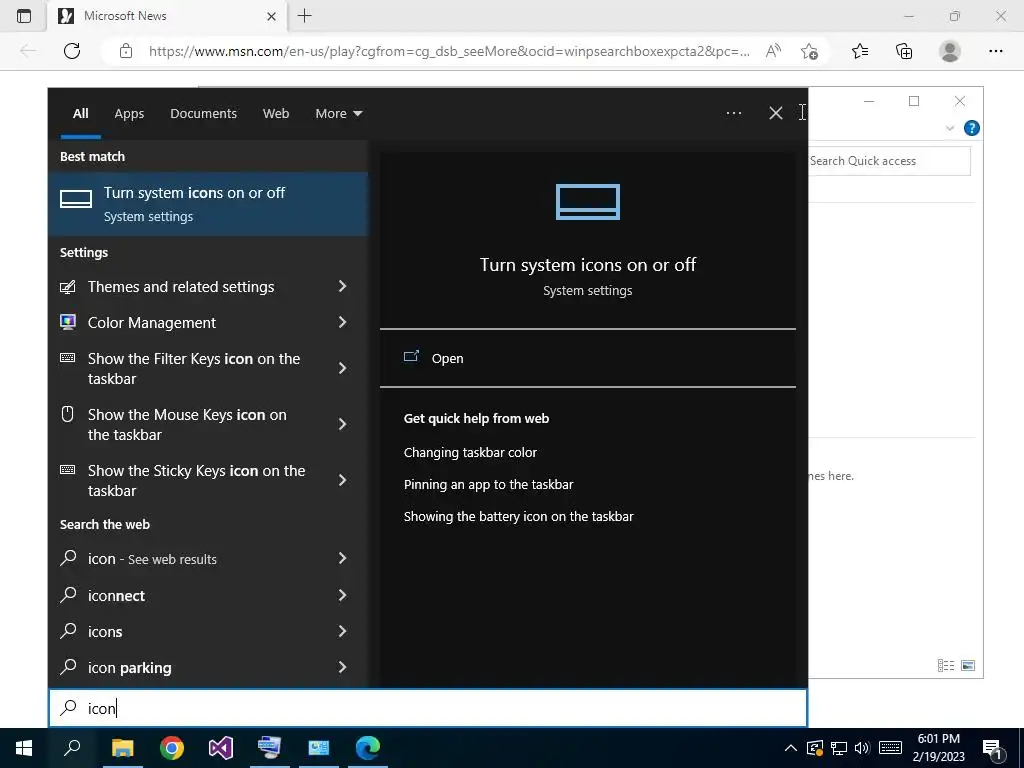Open Edge Settings and more menu
1024x768 pixels.
[995, 51]
